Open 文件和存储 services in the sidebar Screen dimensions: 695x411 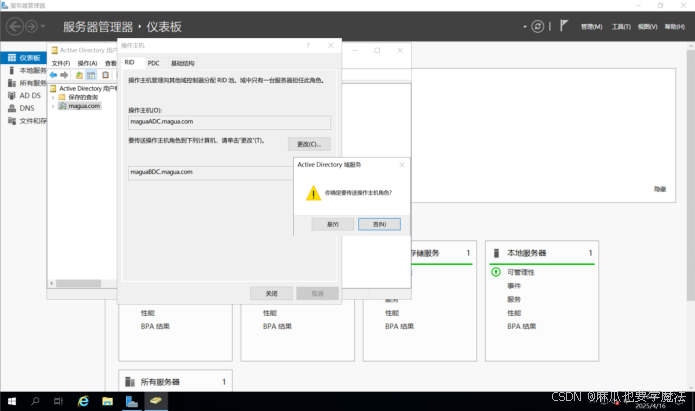[x=27, y=121]
